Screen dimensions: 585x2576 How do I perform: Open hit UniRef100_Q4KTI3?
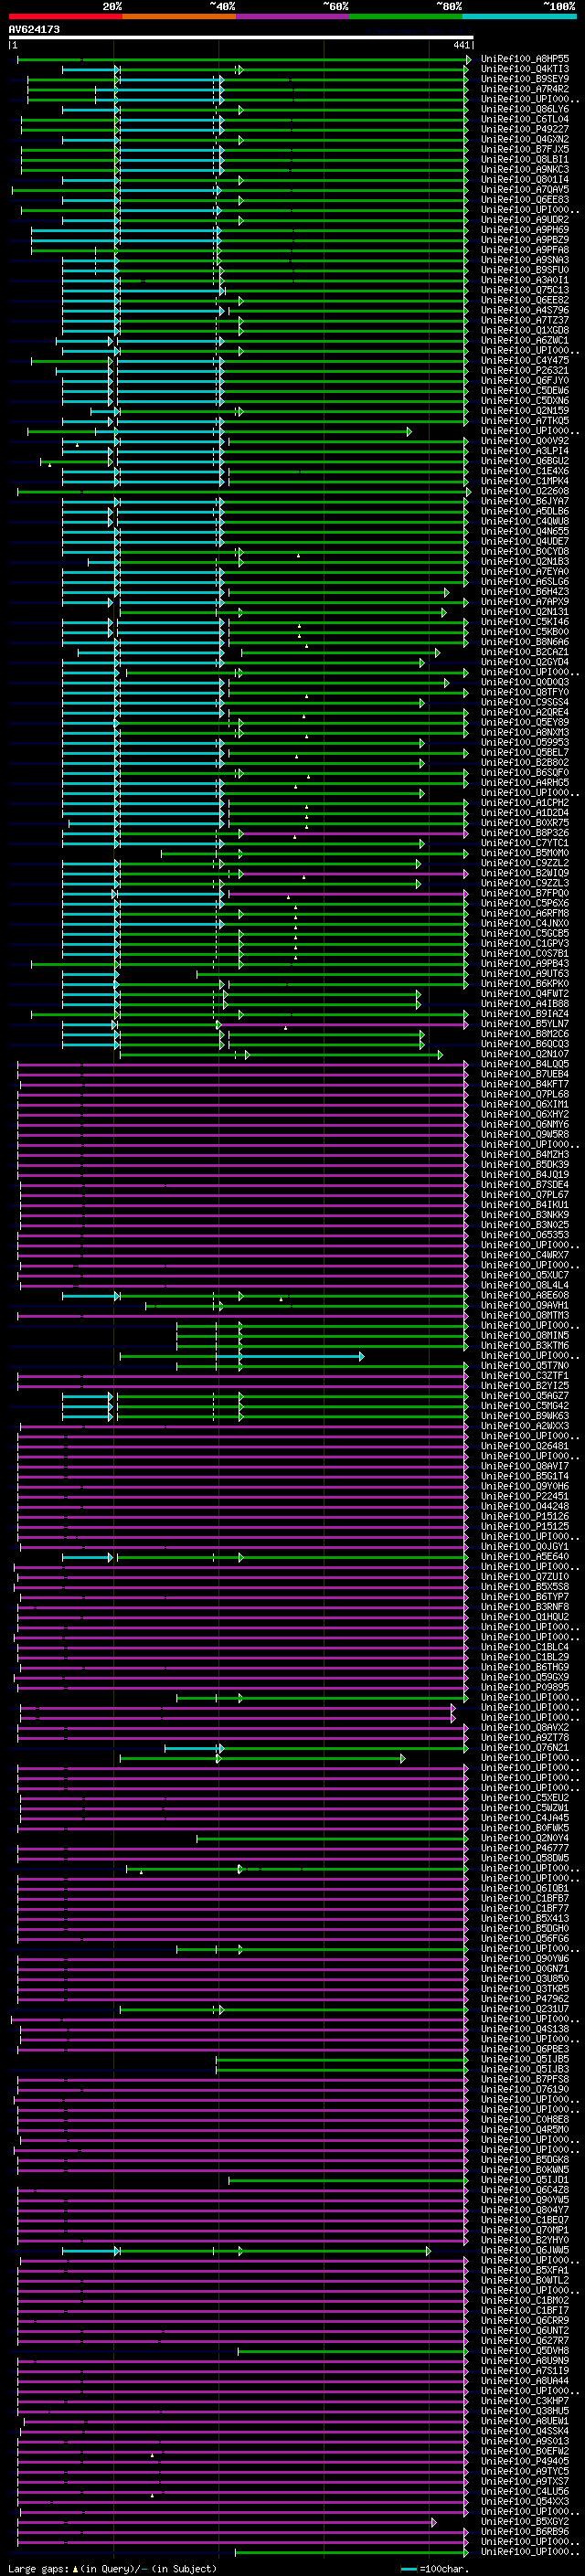coord(525,69)
